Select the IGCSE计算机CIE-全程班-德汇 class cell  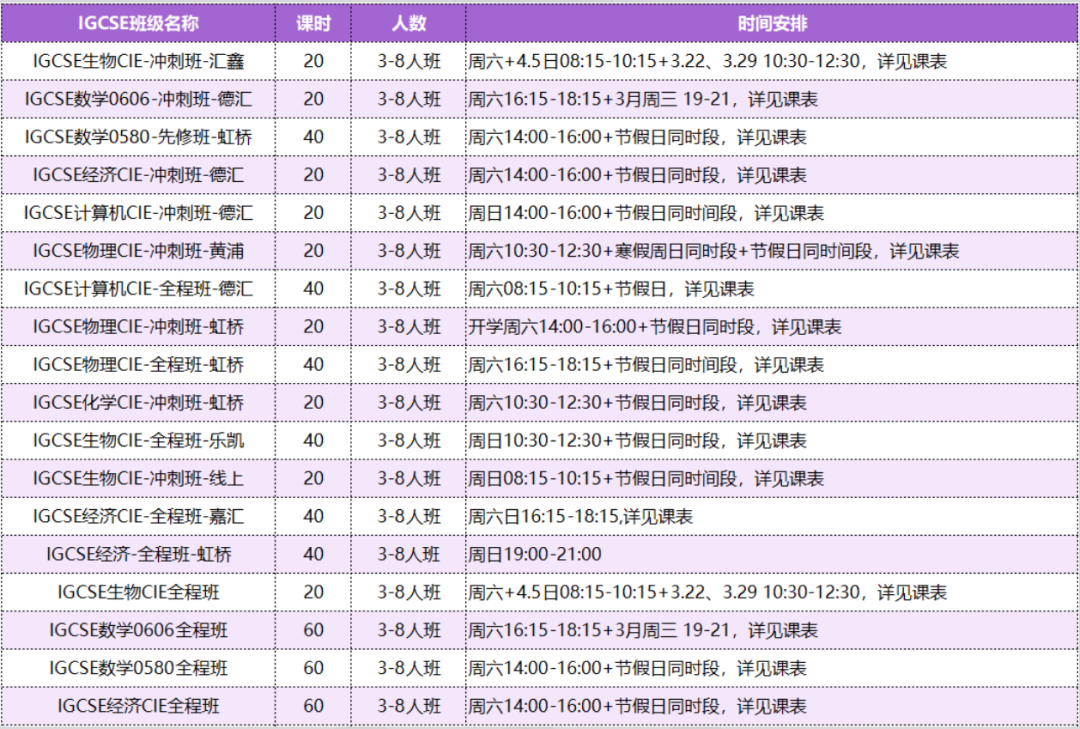click(x=138, y=289)
